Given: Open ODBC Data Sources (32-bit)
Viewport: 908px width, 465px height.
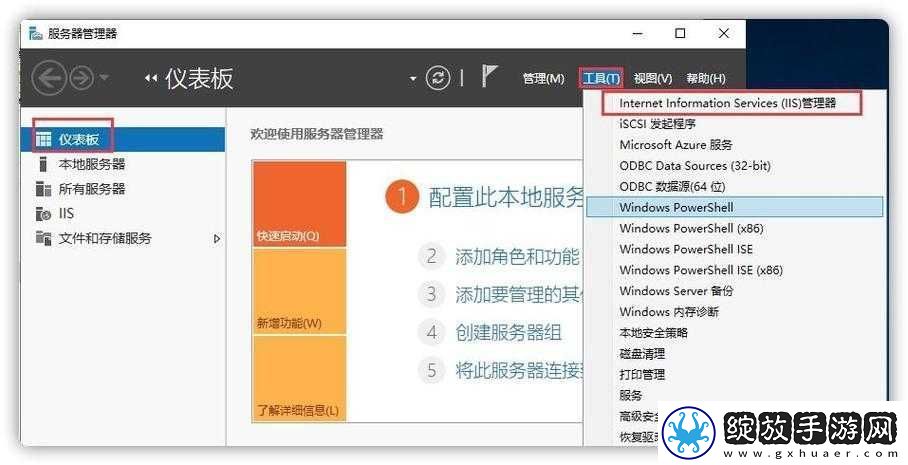Looking at the screenshot, I should tap(695, 166).
